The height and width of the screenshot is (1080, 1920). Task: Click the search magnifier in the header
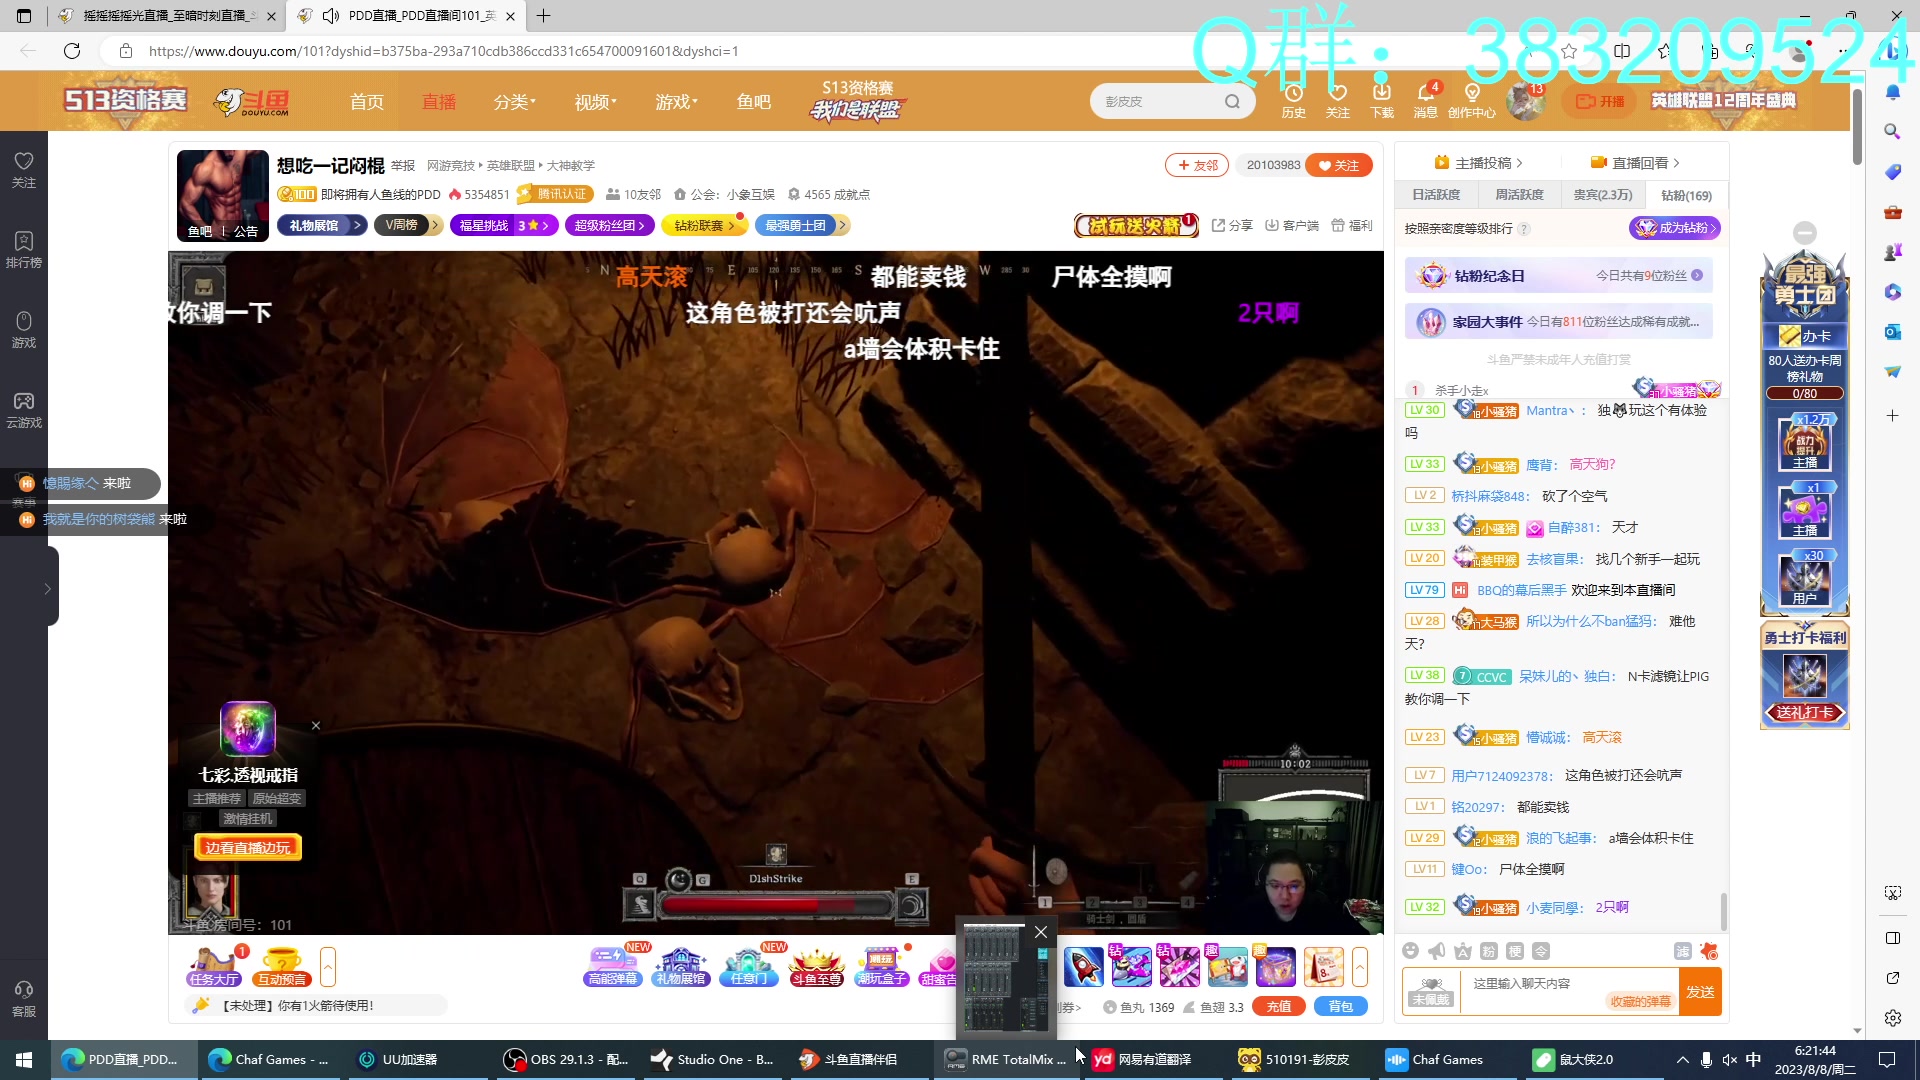tap(1232, 101)
